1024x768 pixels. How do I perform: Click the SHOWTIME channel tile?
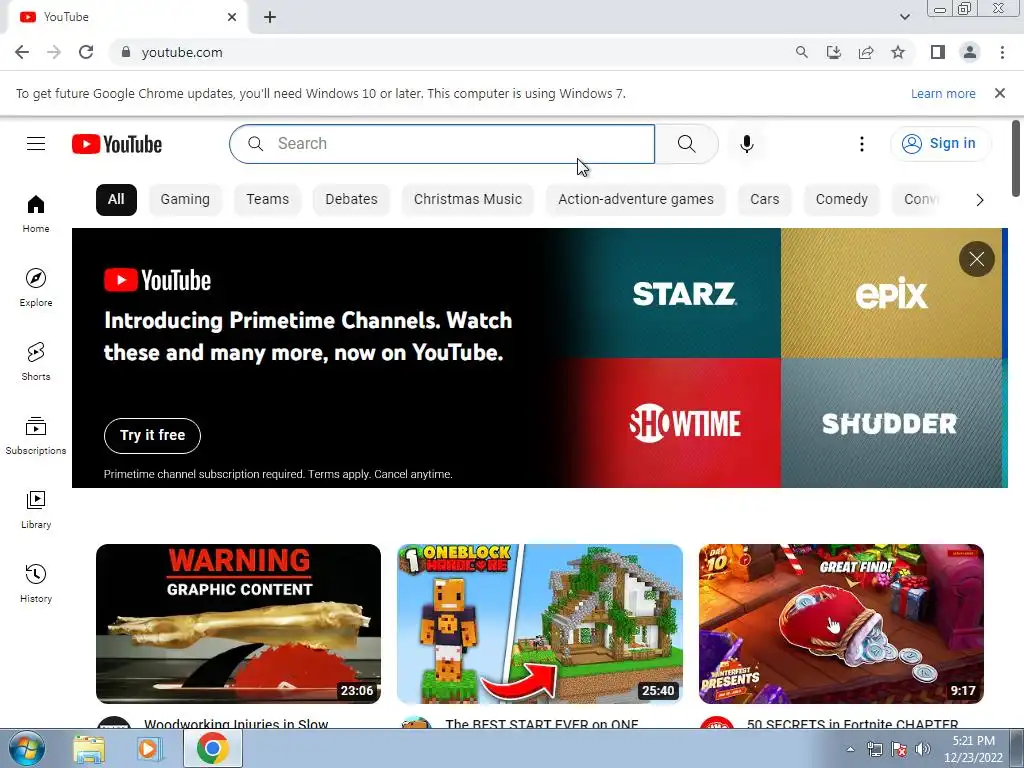pyautogui.click(x=684, y=423)
